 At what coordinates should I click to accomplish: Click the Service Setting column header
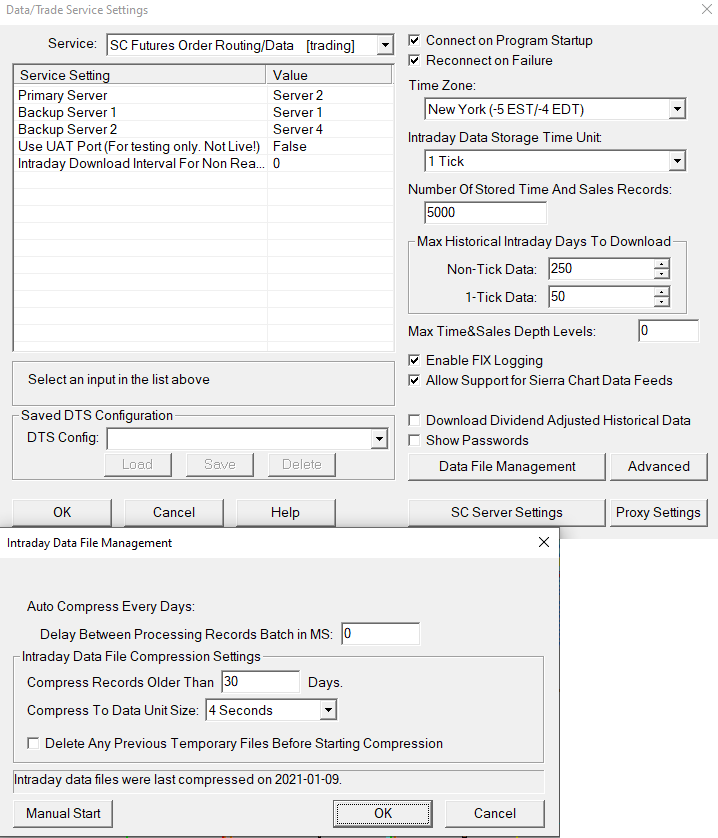click(140, 75)
